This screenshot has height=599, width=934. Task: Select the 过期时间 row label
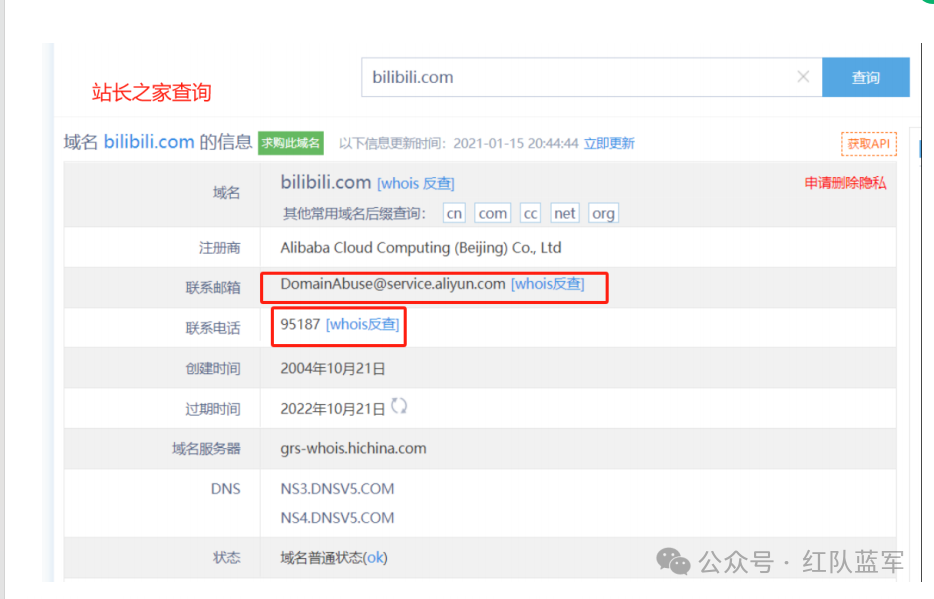tap(213, 409)
